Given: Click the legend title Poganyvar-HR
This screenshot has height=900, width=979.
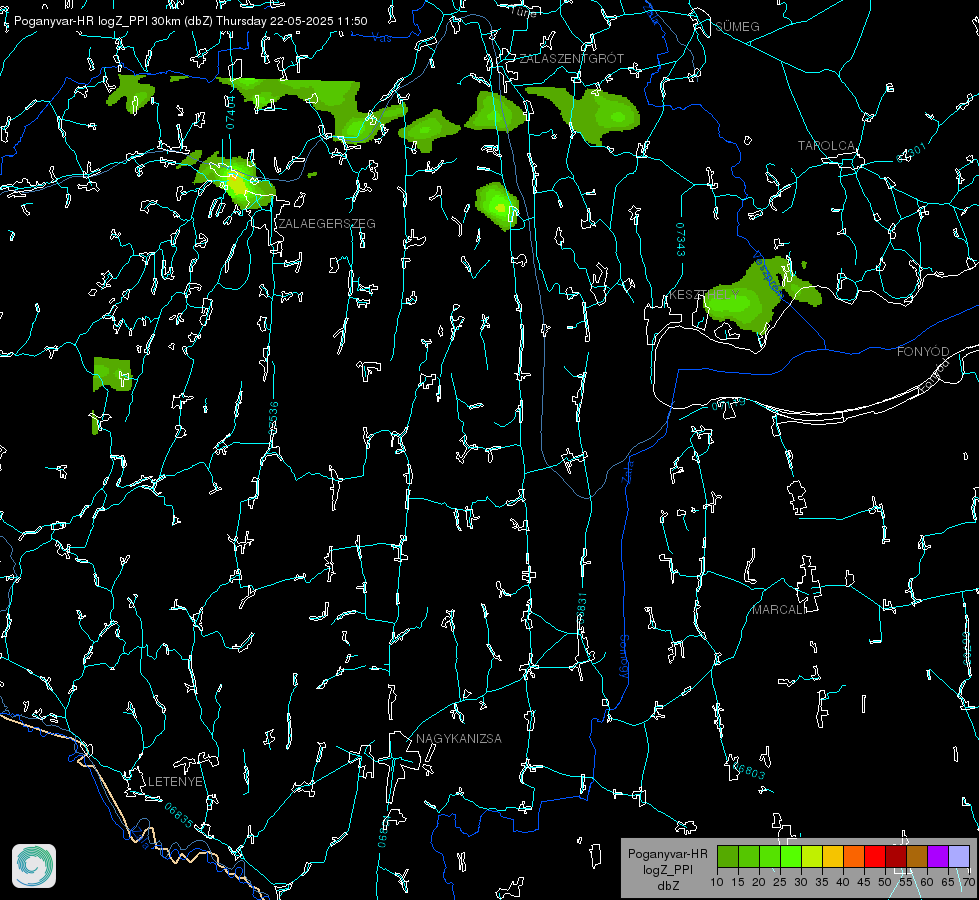Looking at the screenshot, I should click(x=667, y=853).
